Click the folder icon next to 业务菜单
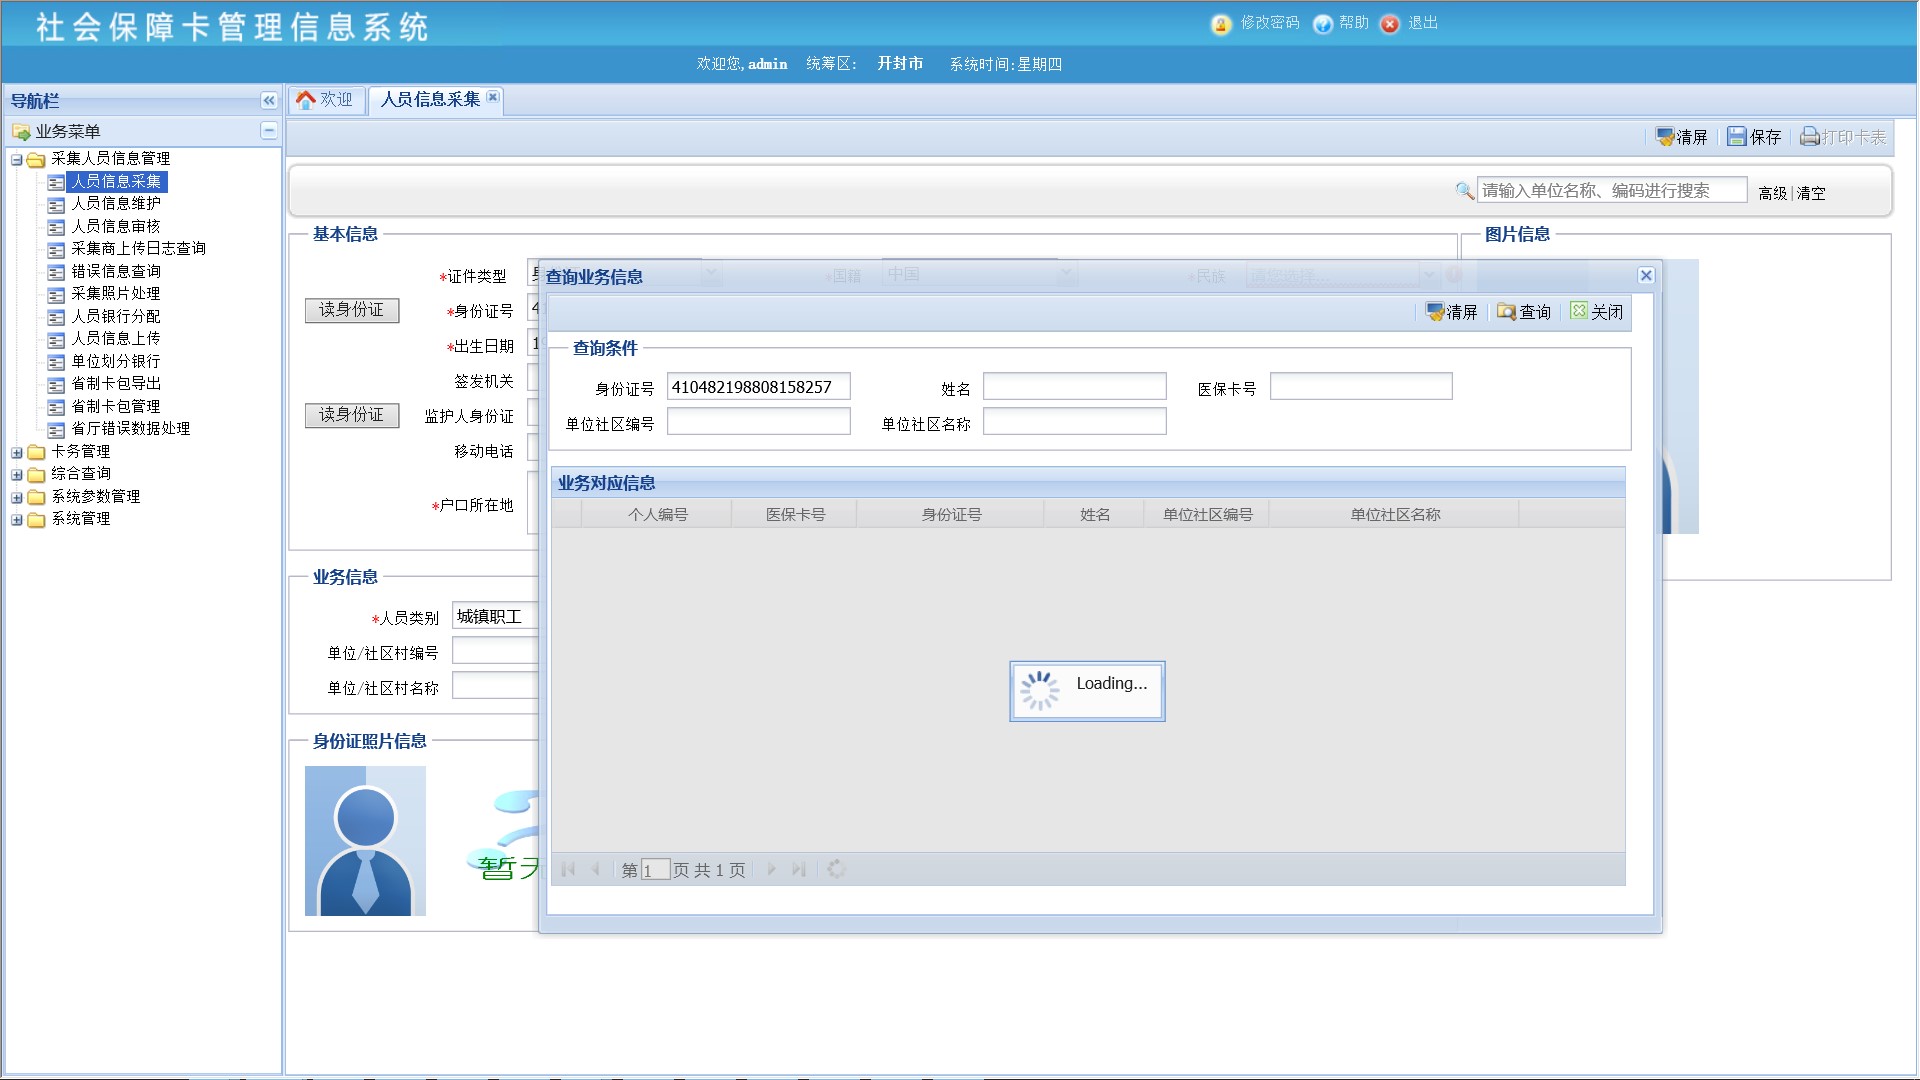The height and width of the screenshot is (1080, 1920). click(x=21, y=132)
